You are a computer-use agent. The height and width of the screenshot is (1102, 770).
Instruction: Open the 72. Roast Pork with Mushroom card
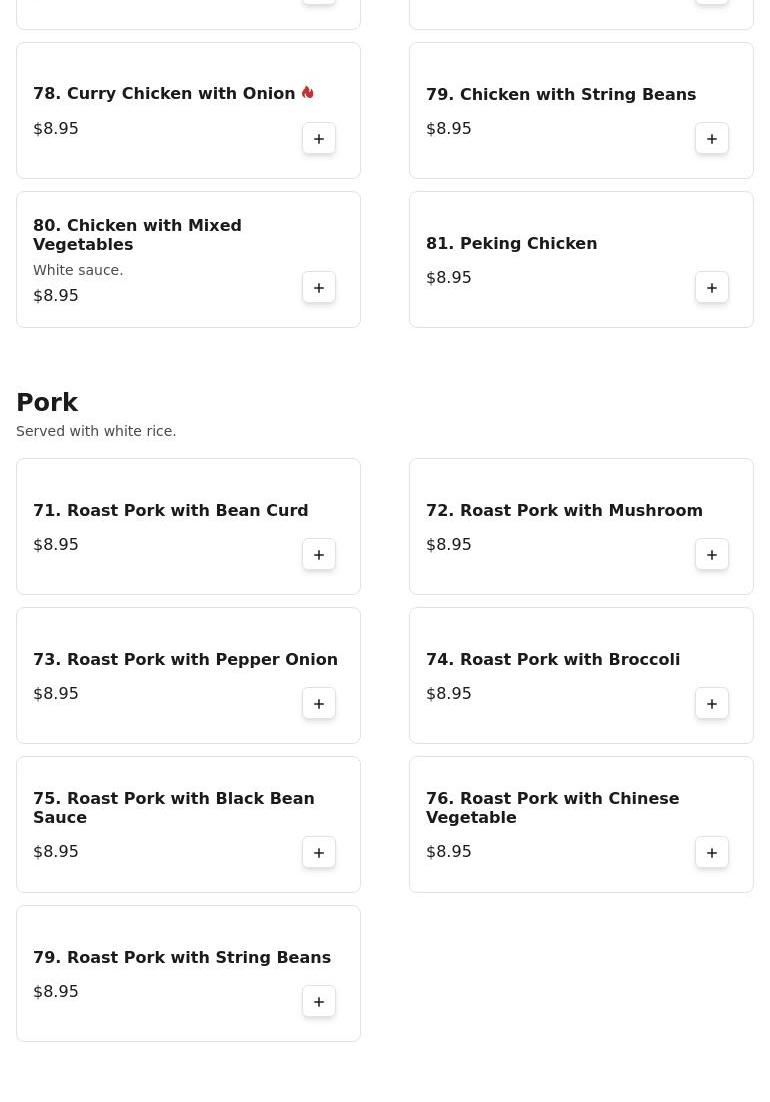[x=581, y=526]
